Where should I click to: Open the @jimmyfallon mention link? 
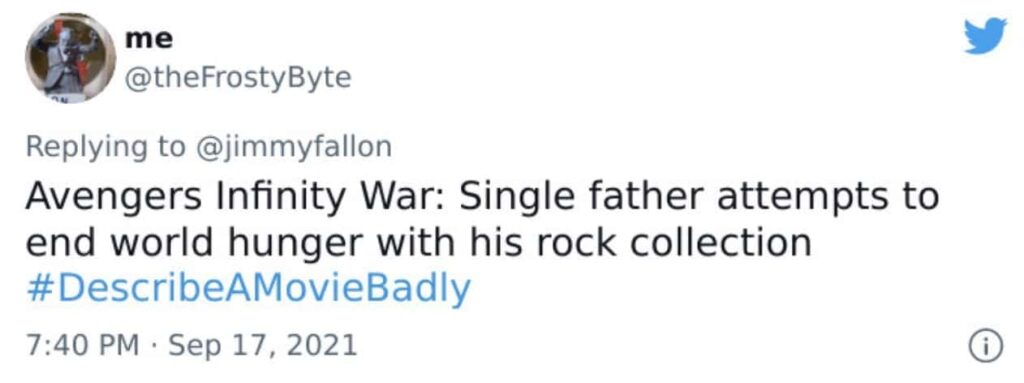pos(292,147)
